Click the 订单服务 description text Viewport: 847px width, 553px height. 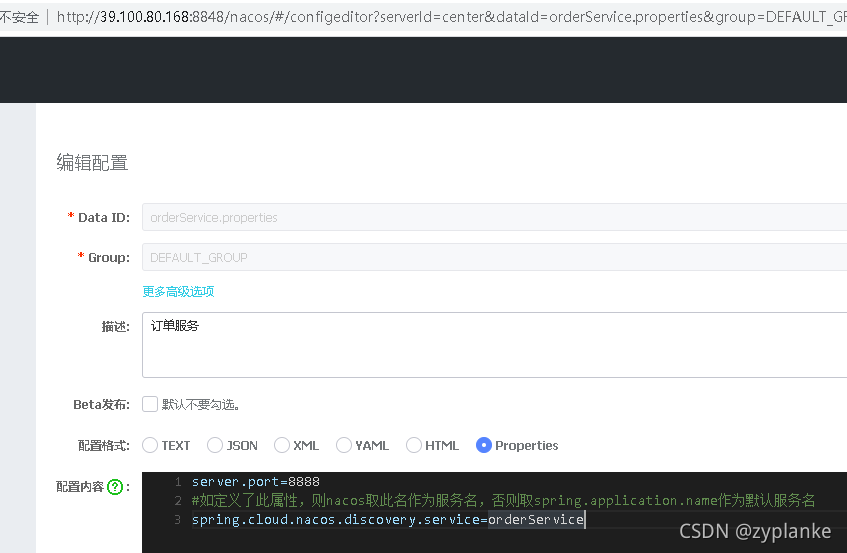(x=174, y=326)
